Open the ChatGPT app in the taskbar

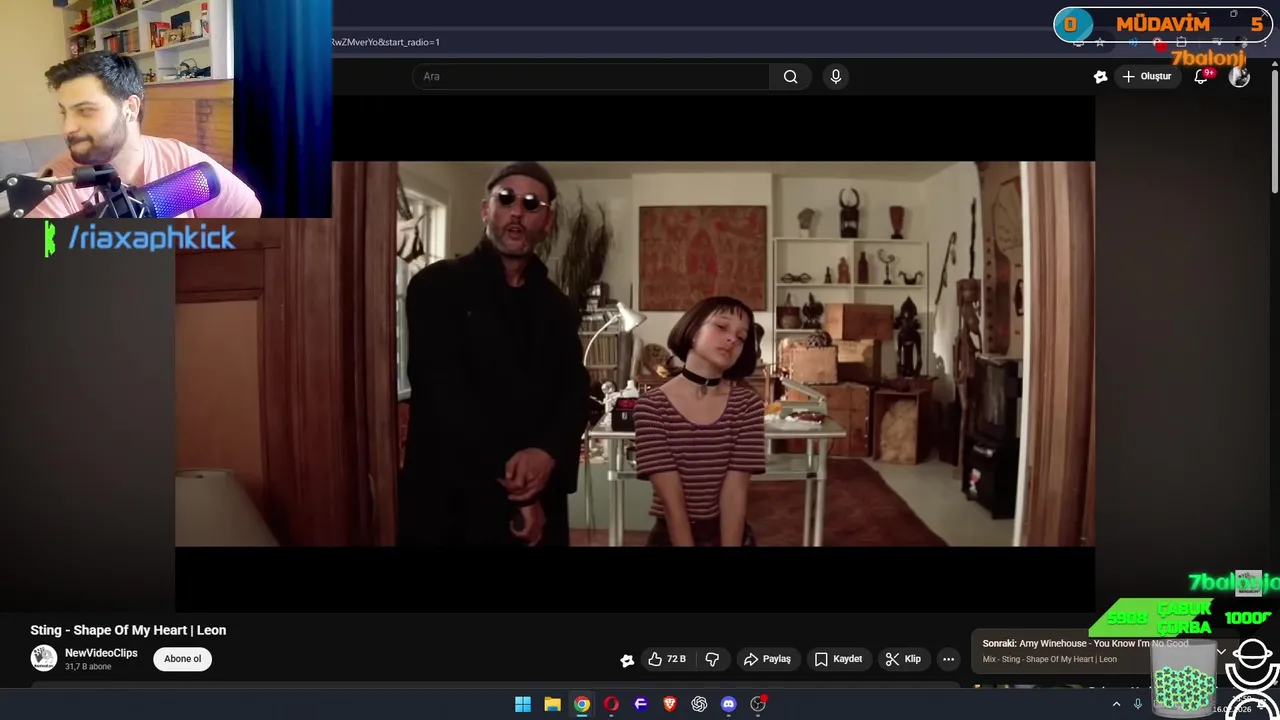699,704
